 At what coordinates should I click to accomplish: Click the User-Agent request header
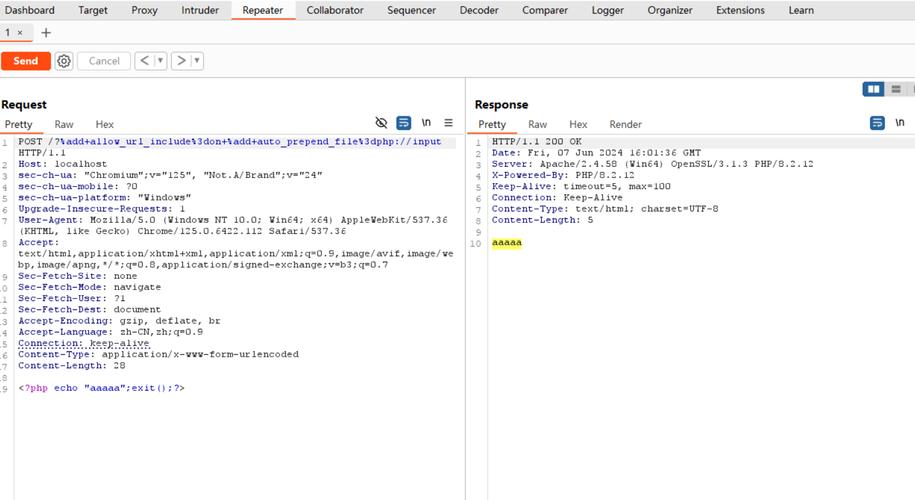pyautogui.click(x=233, y=226)
